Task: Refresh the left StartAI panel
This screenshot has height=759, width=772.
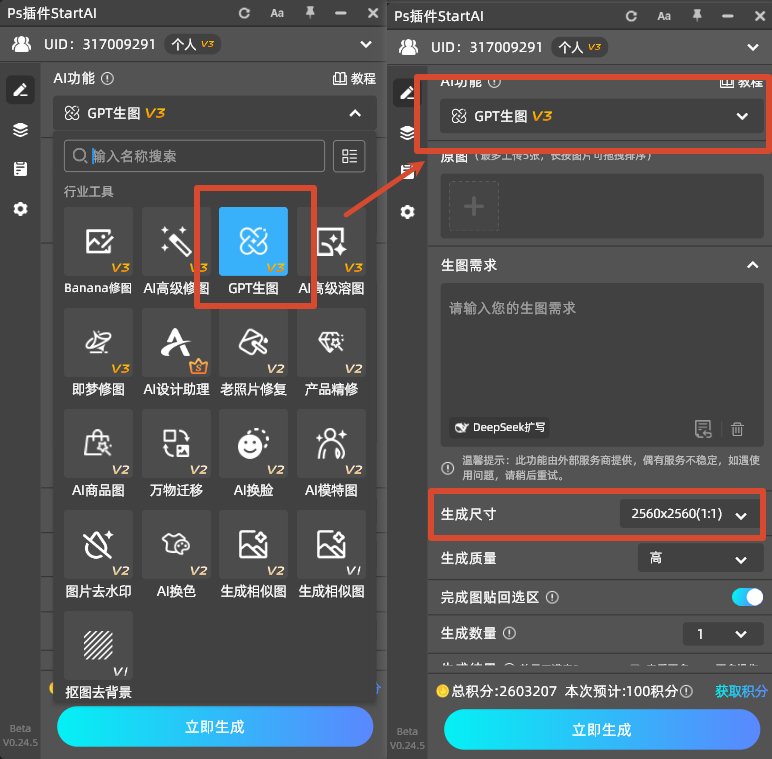Action: [x=244, y=13]
